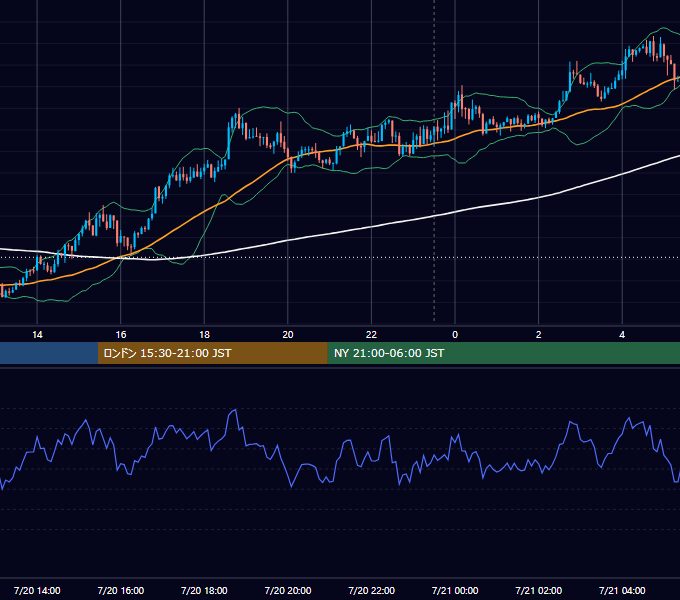Click the 7/20 14:00 time label
The width and height of the screenshot is (680, 600).
pyautogui.click(x=37, y=590)
